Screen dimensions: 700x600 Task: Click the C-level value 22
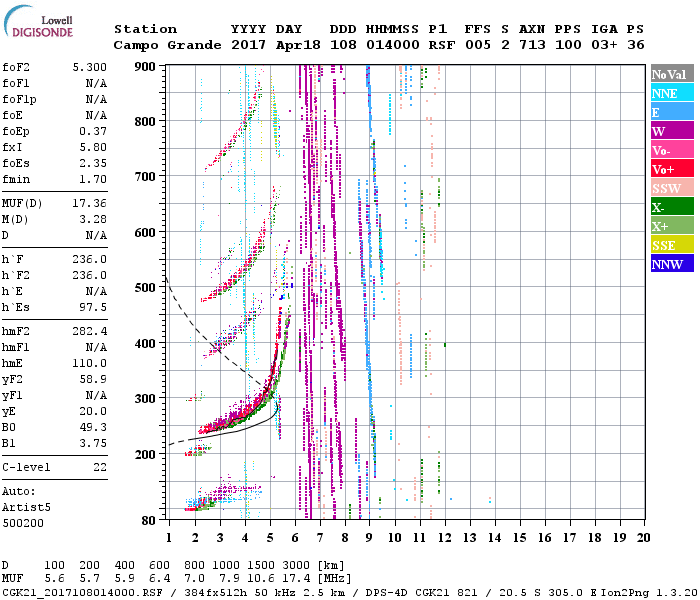pyautogui.click(x=100, y=467)
